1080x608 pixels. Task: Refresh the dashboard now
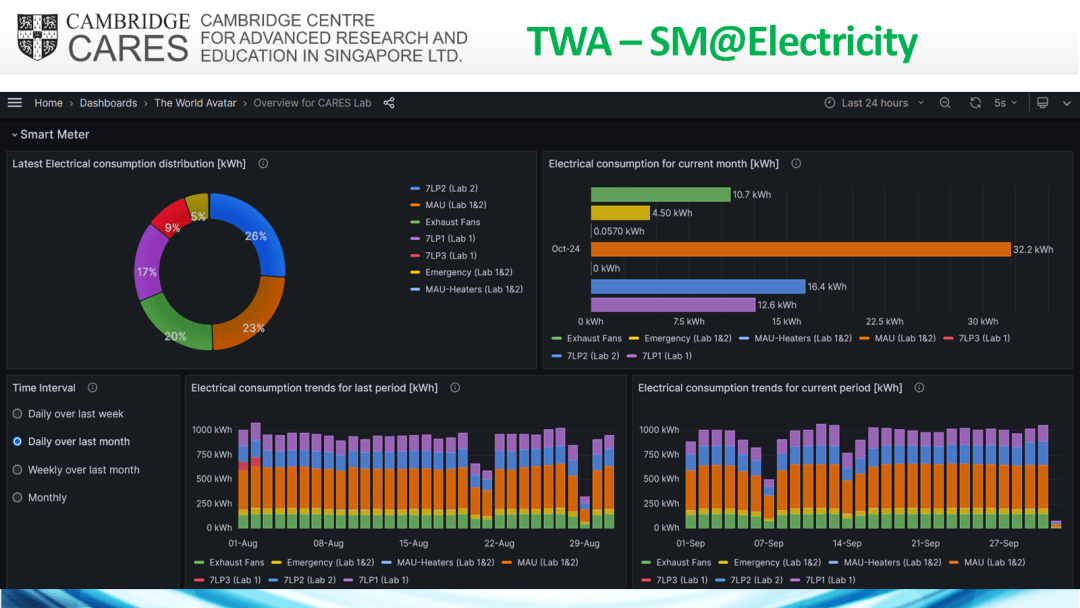975,103
